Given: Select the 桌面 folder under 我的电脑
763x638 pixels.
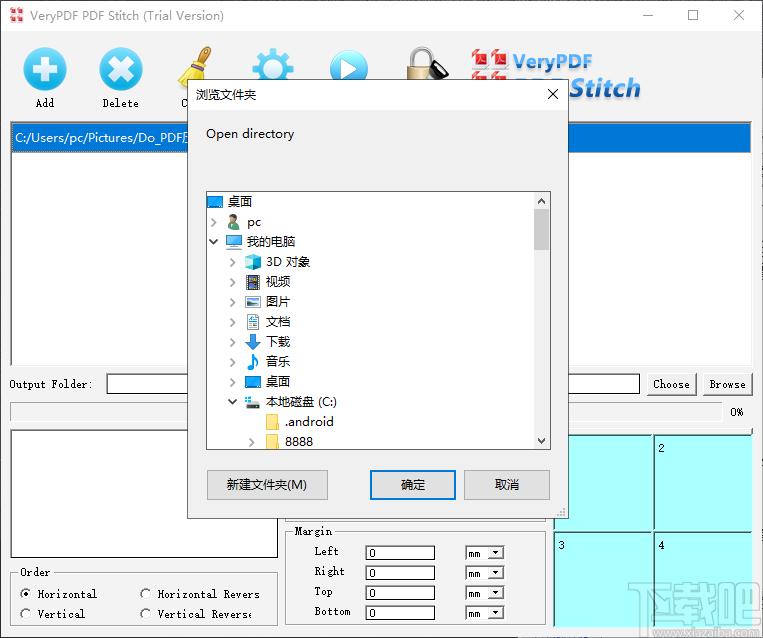Looking at the screenshot, I should coord(278,382).
